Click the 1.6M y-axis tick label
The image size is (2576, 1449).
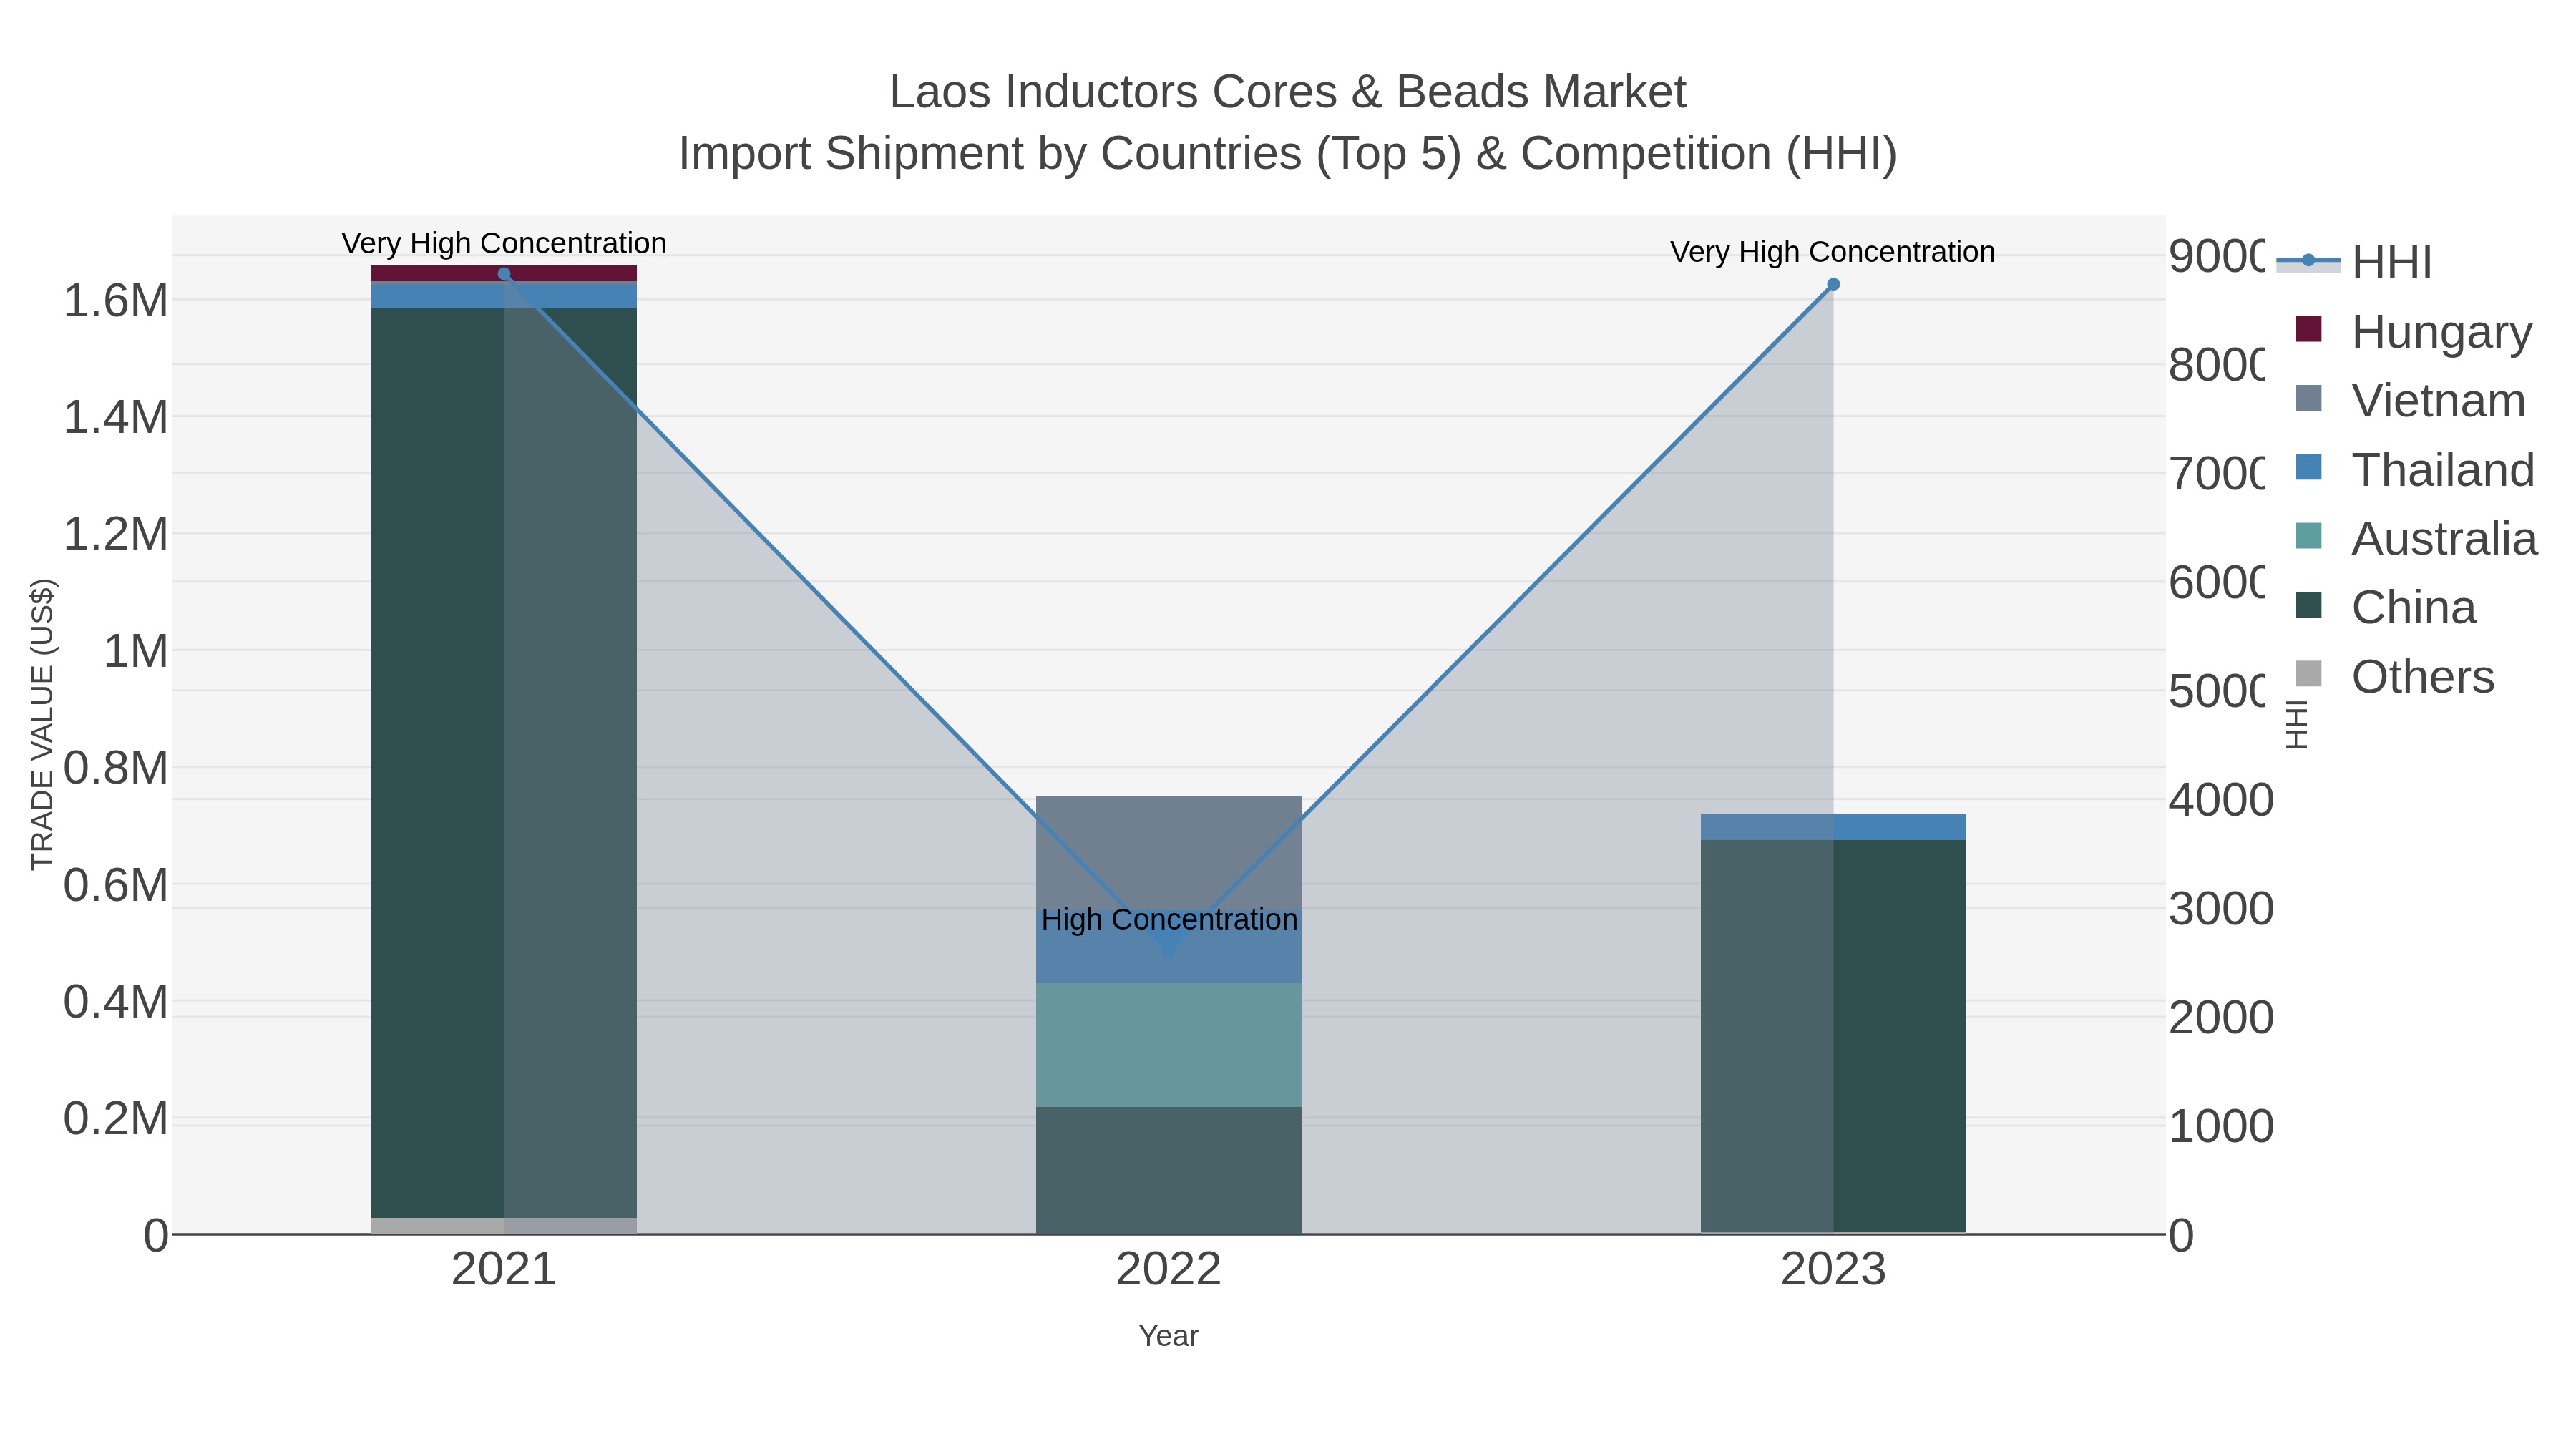pyautogui.click(x=116, y=301)
